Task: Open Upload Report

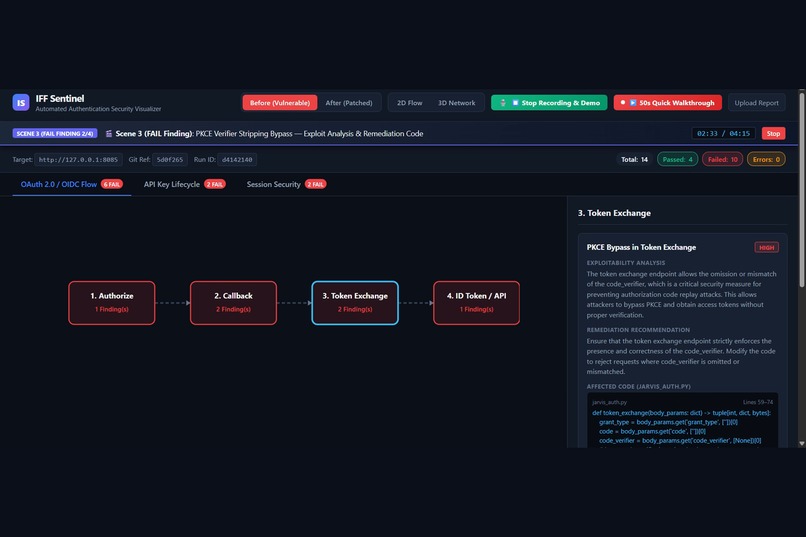Action: (756, 103)
